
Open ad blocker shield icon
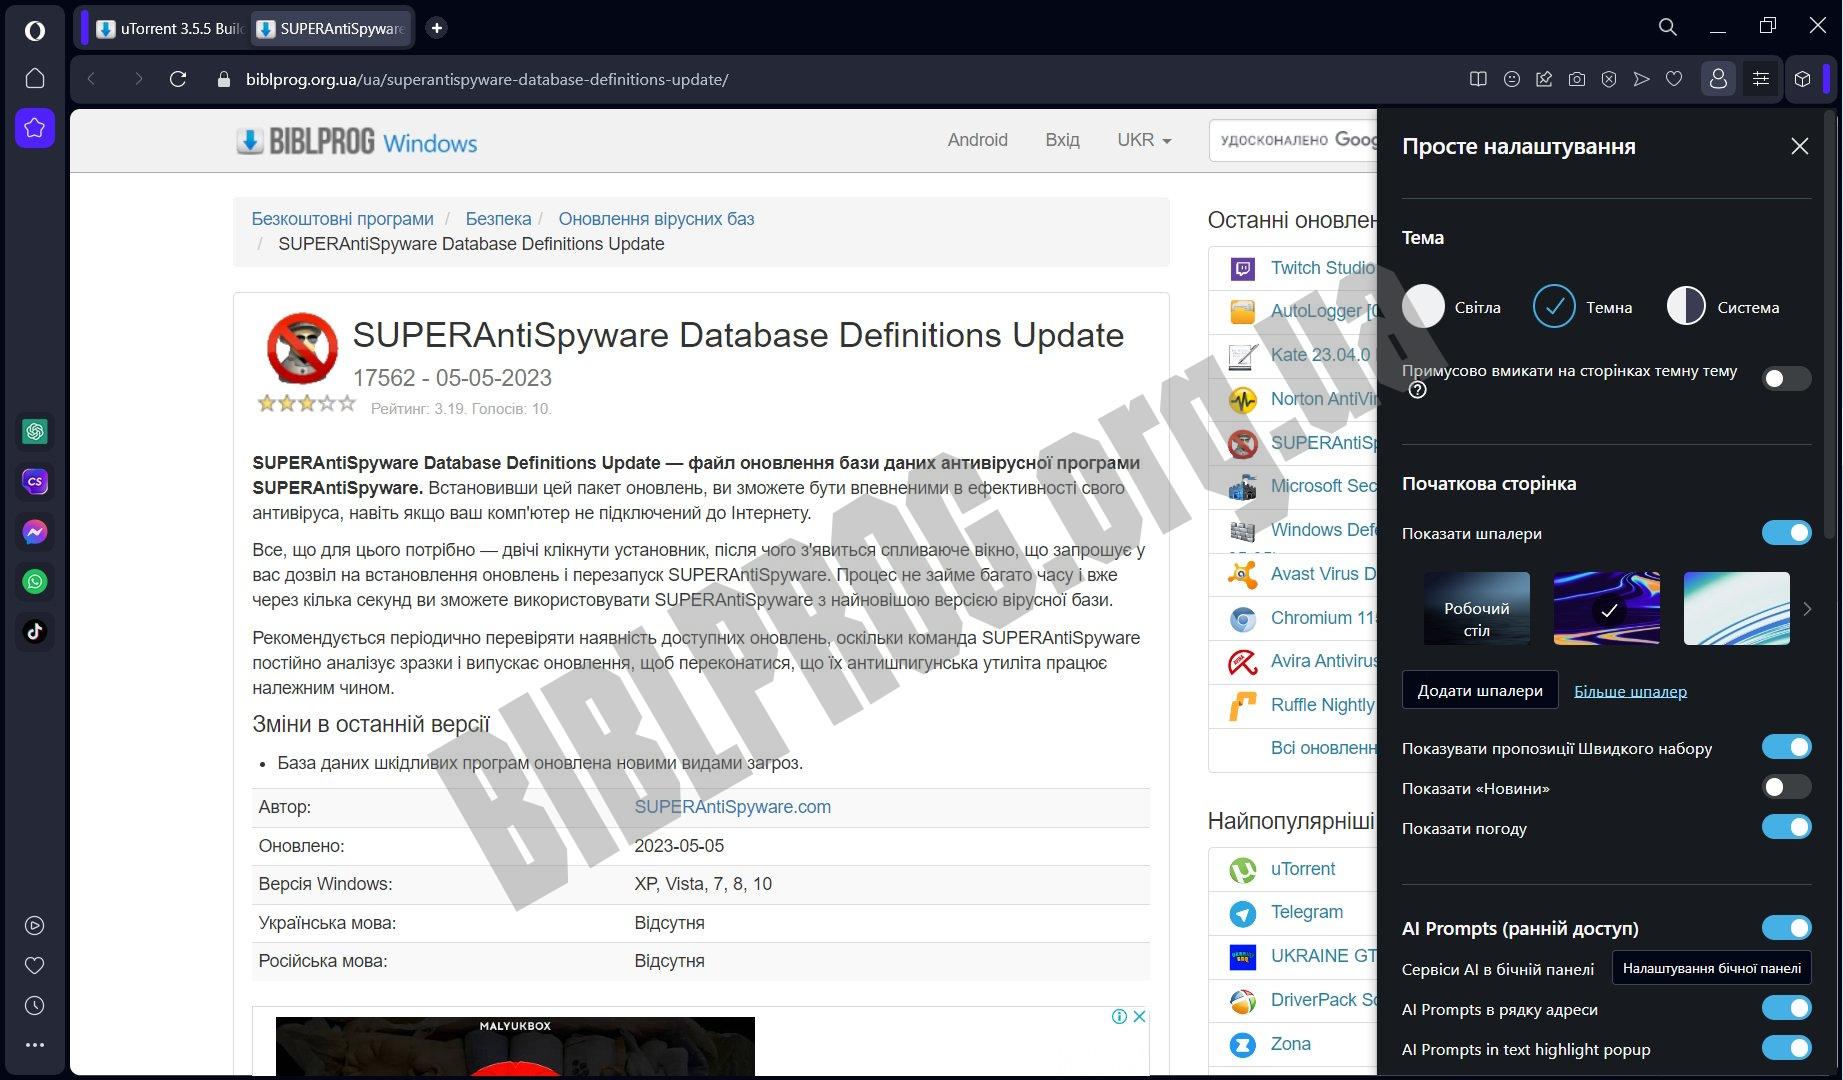point(1609,79)
